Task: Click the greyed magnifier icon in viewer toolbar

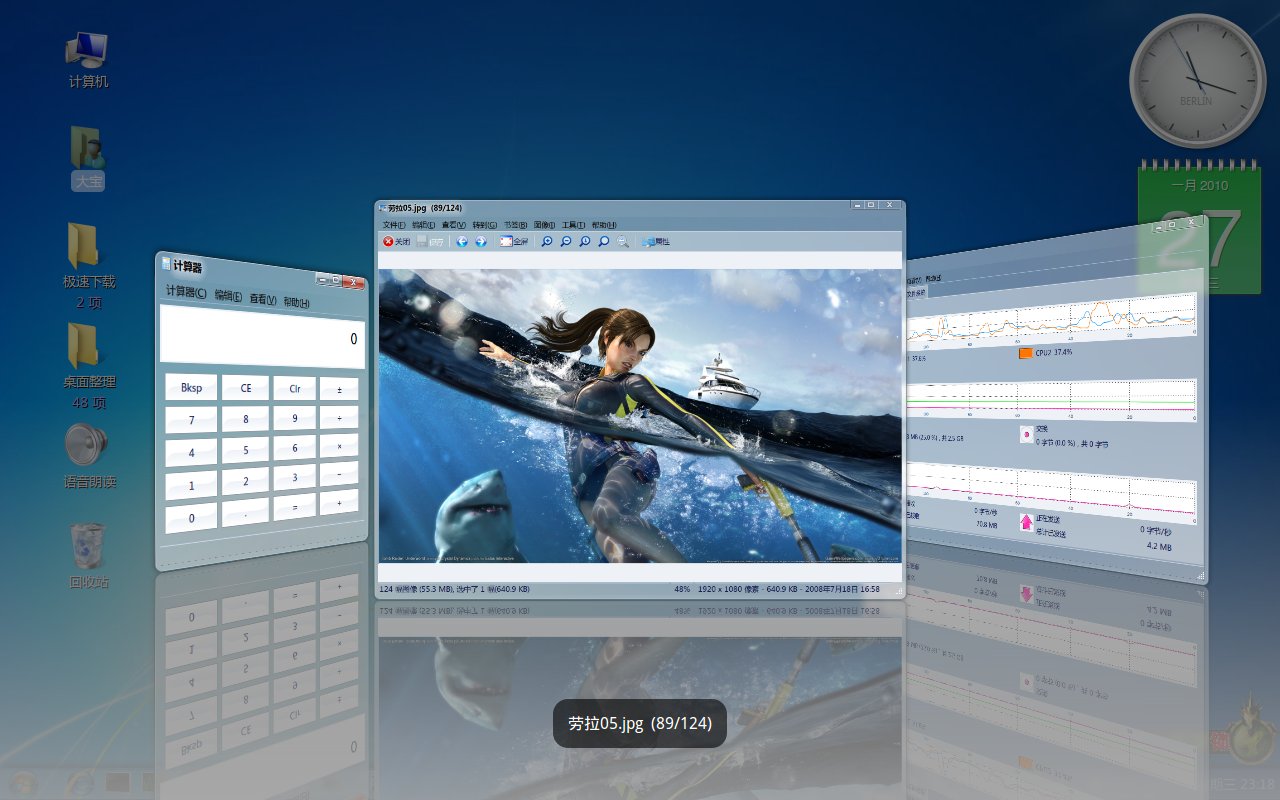Action: click(623, 241)
